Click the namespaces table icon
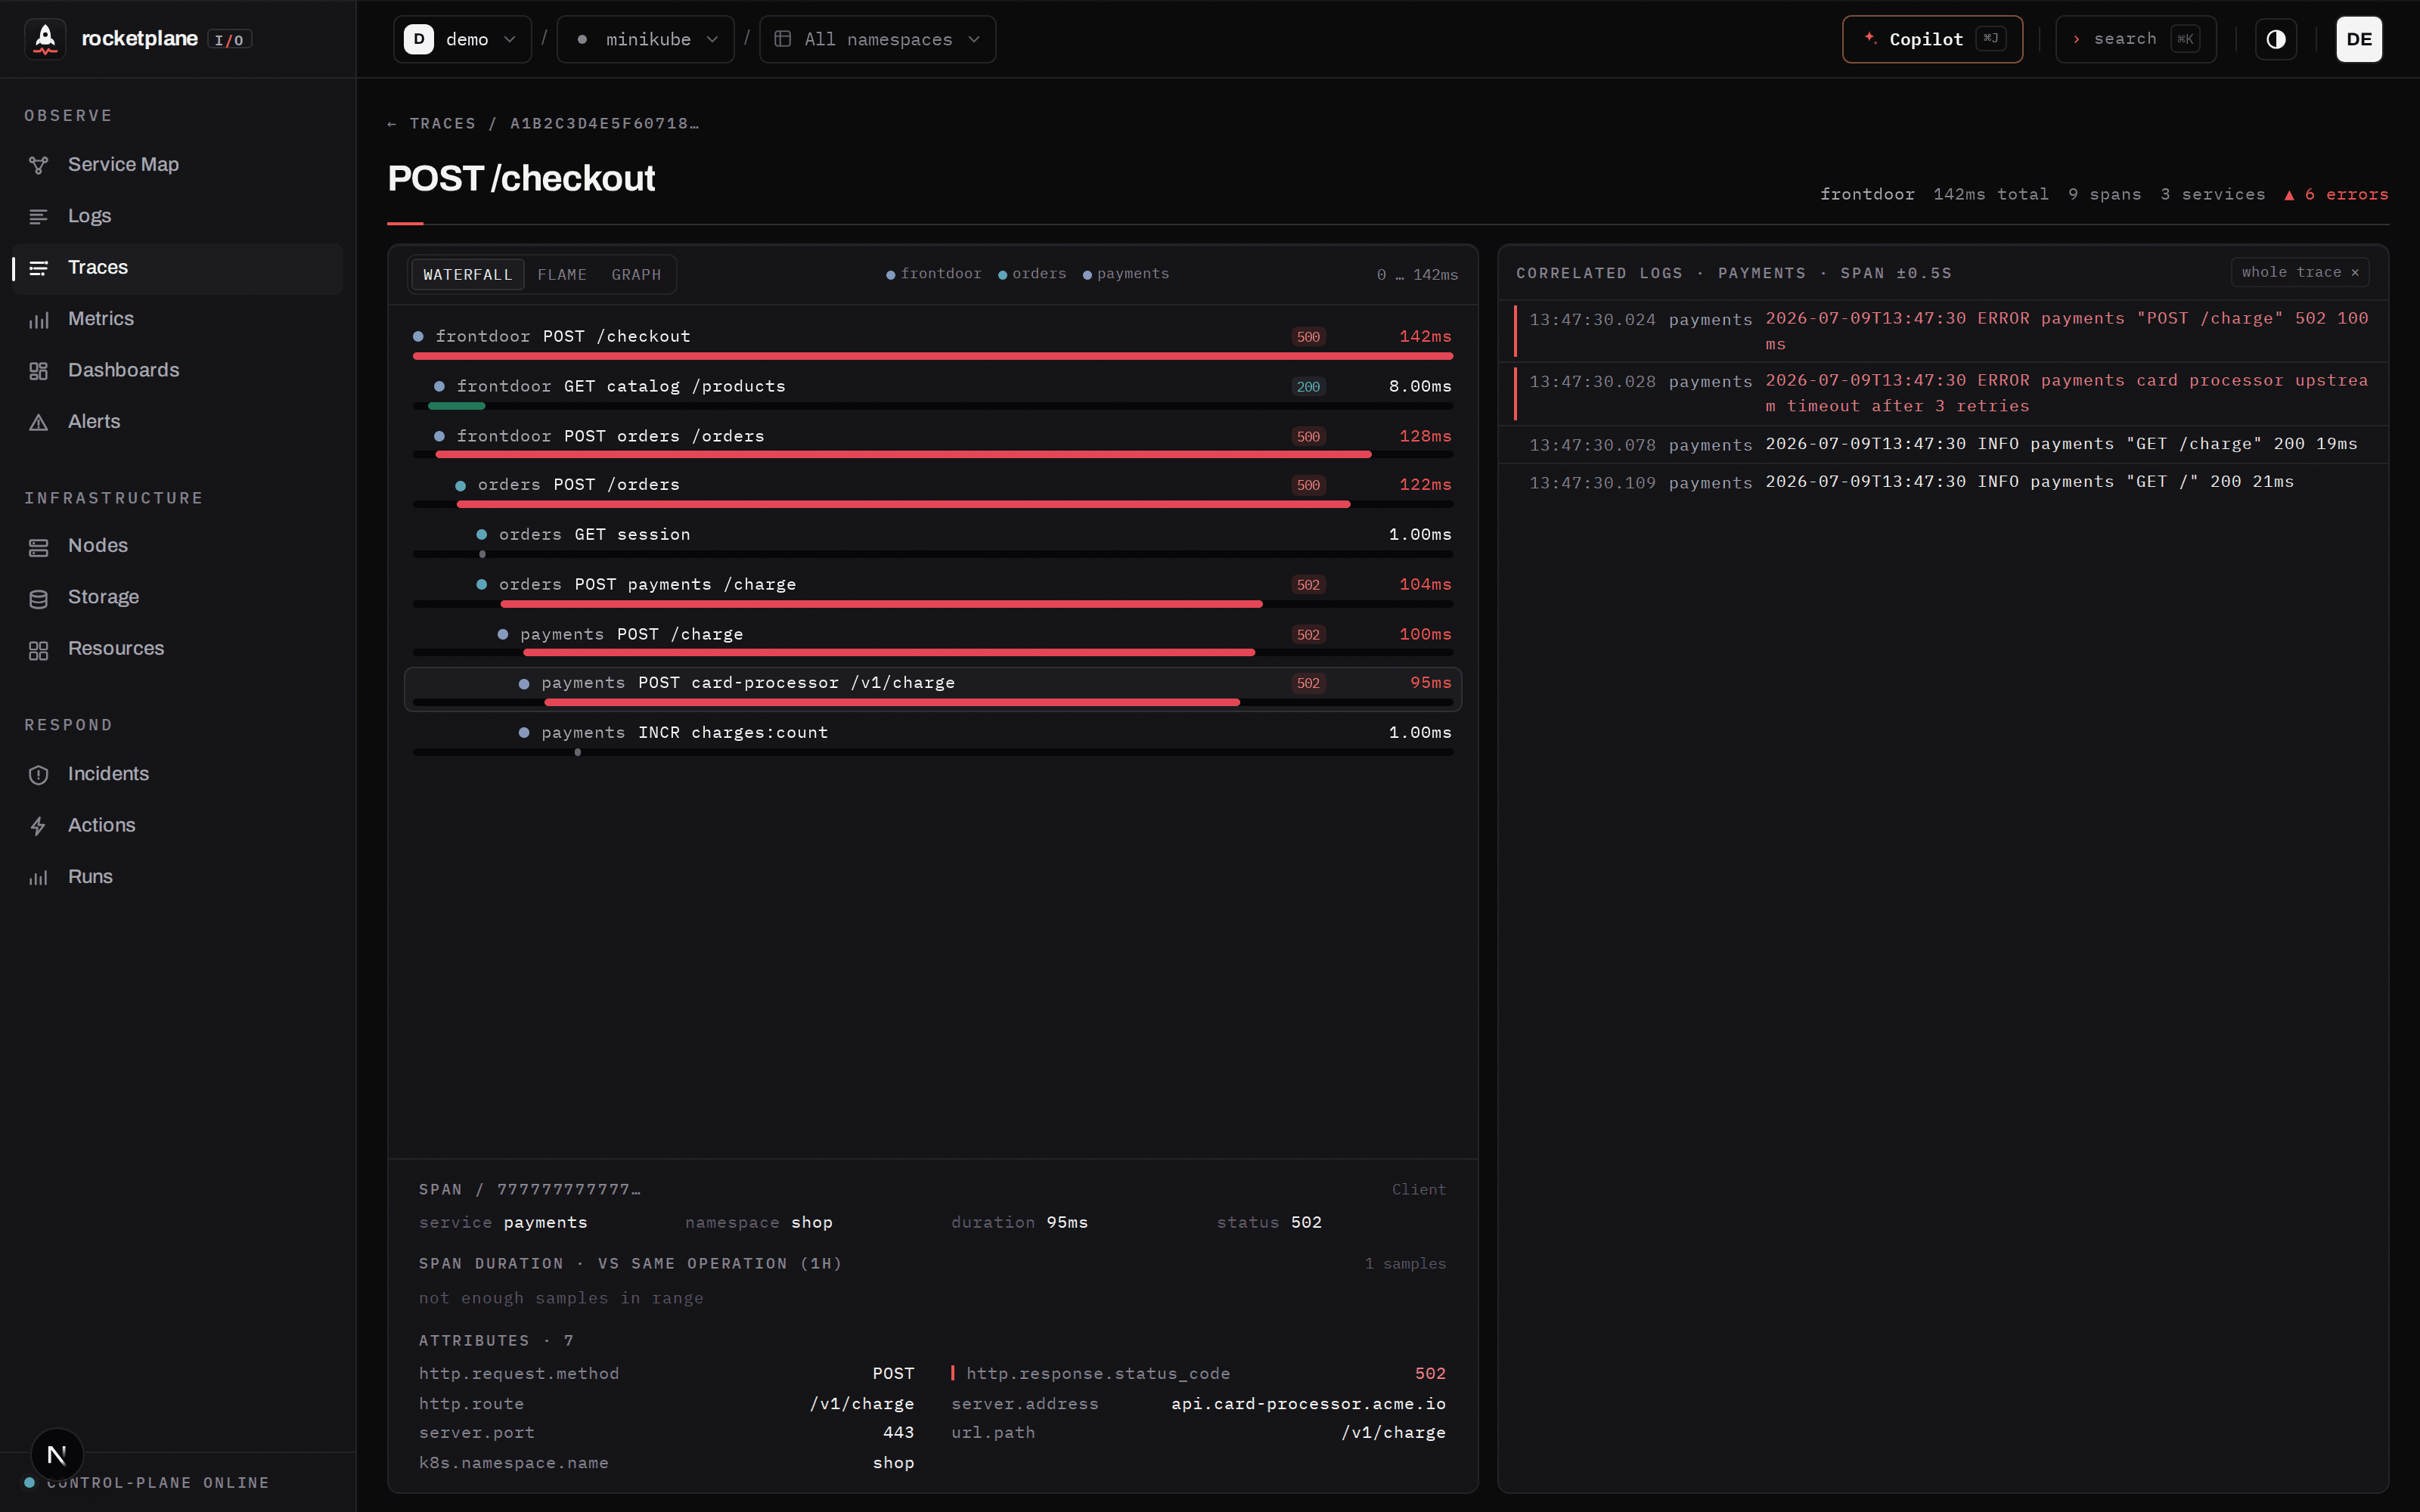 click(x=783, y=39)
